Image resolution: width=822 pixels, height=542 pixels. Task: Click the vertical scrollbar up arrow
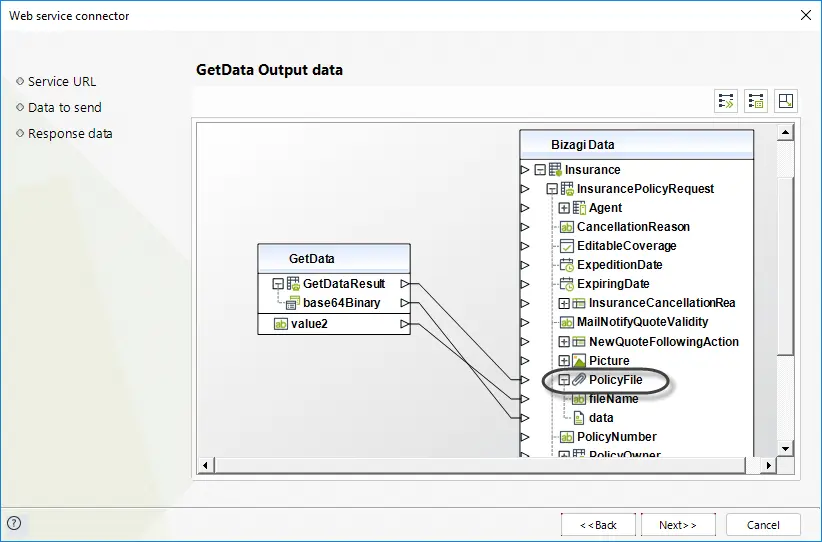coord(785,132)
